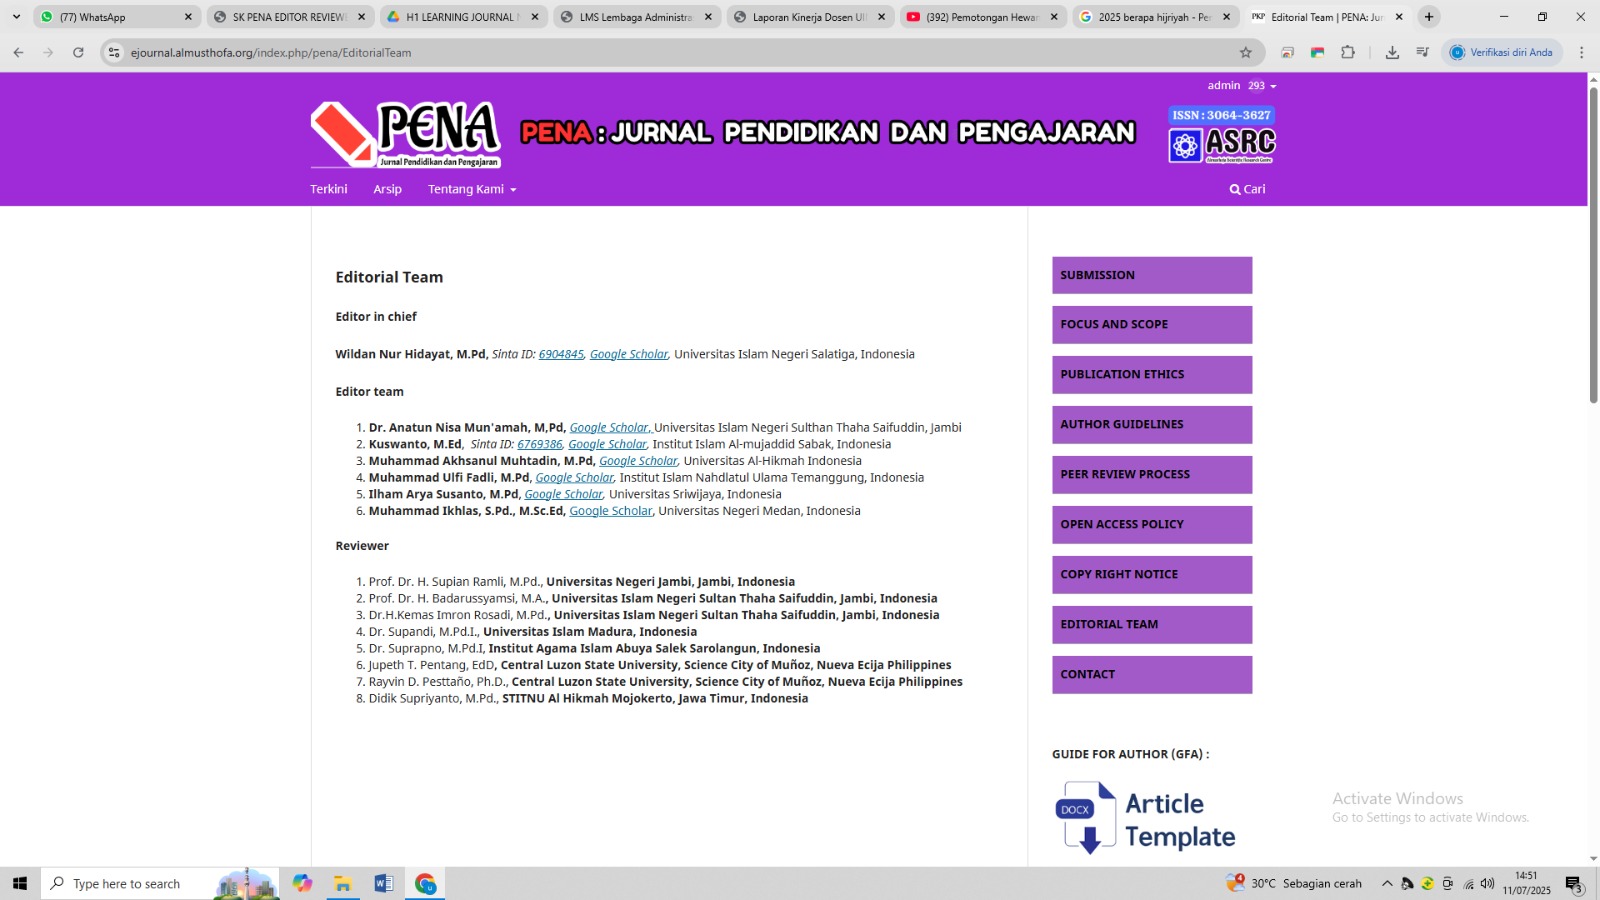Open File Explorer from taskbar
The height and width of the screenshot is (900, 1600).
coord(343,884)
